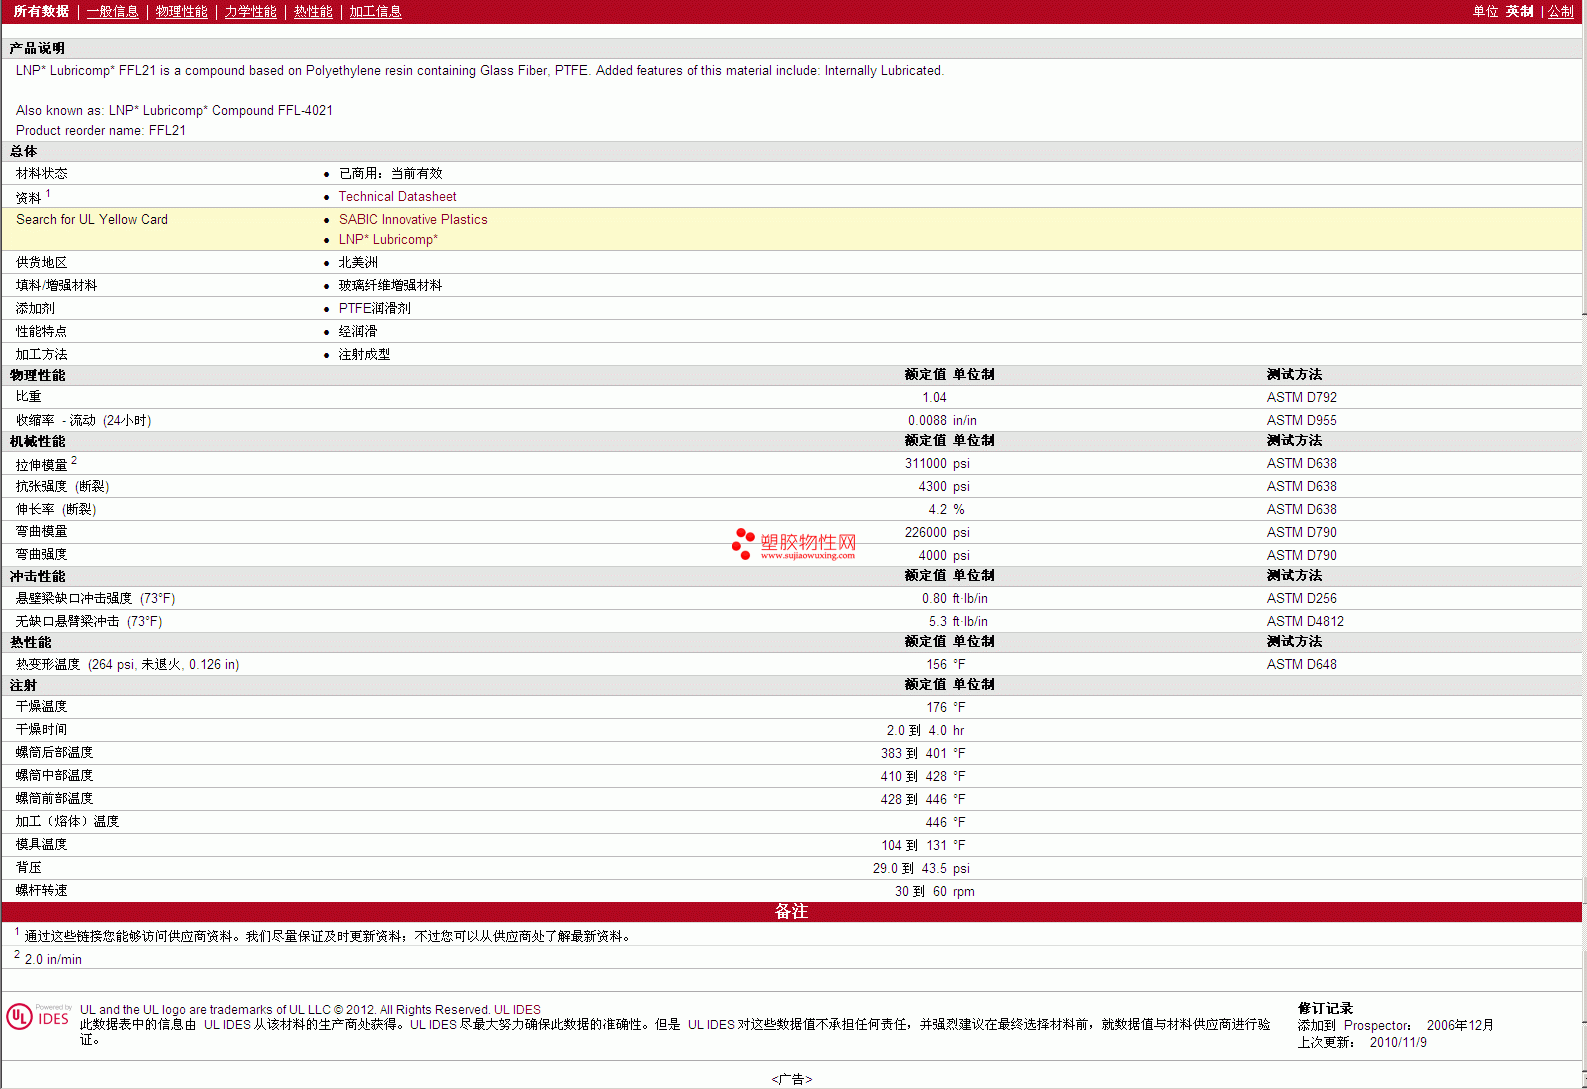
Task: Click the 干燥时间 row label
Action: [x=41, y=730]
